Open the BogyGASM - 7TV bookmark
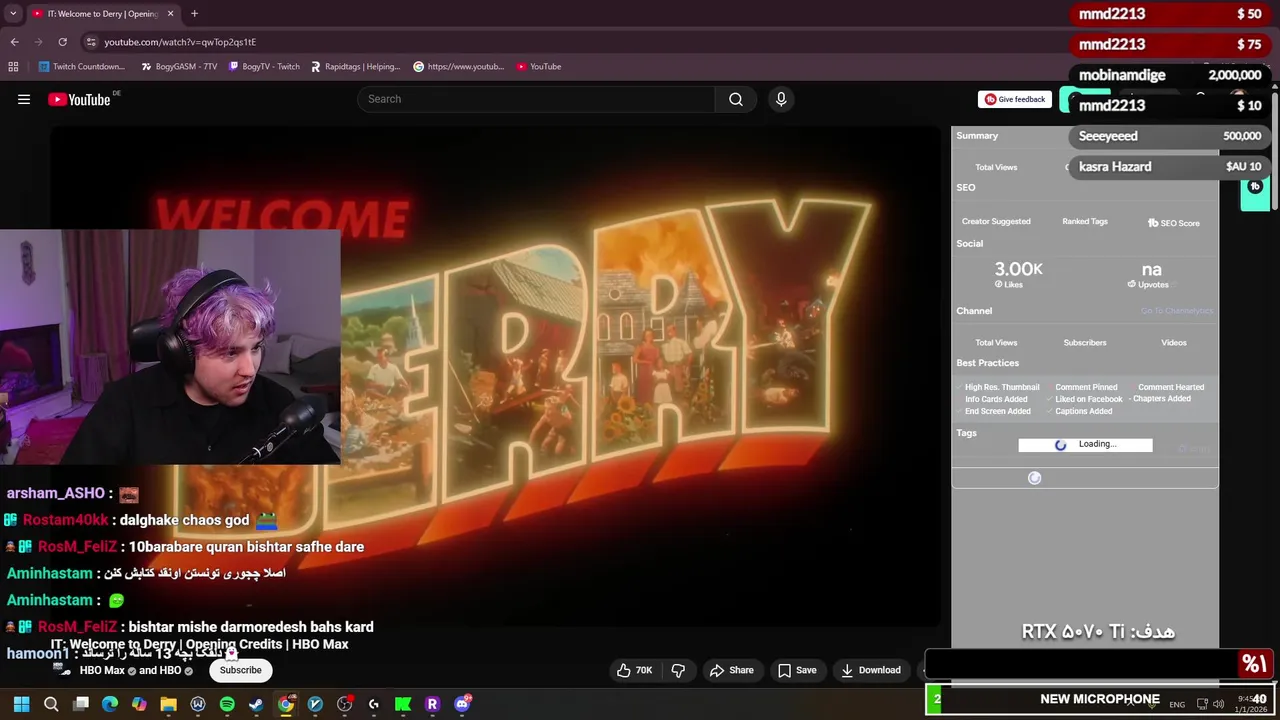1280x720 pixels. [179, 67]
